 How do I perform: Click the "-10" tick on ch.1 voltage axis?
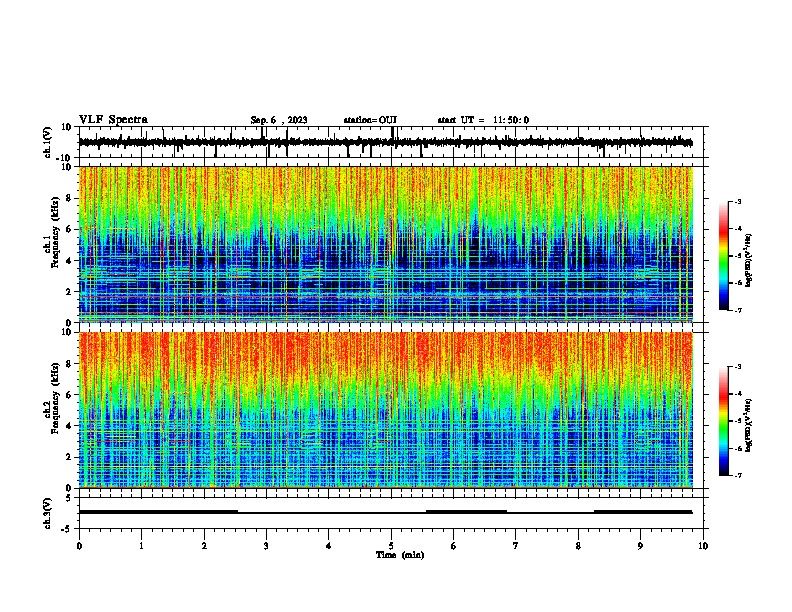(65, 158)
